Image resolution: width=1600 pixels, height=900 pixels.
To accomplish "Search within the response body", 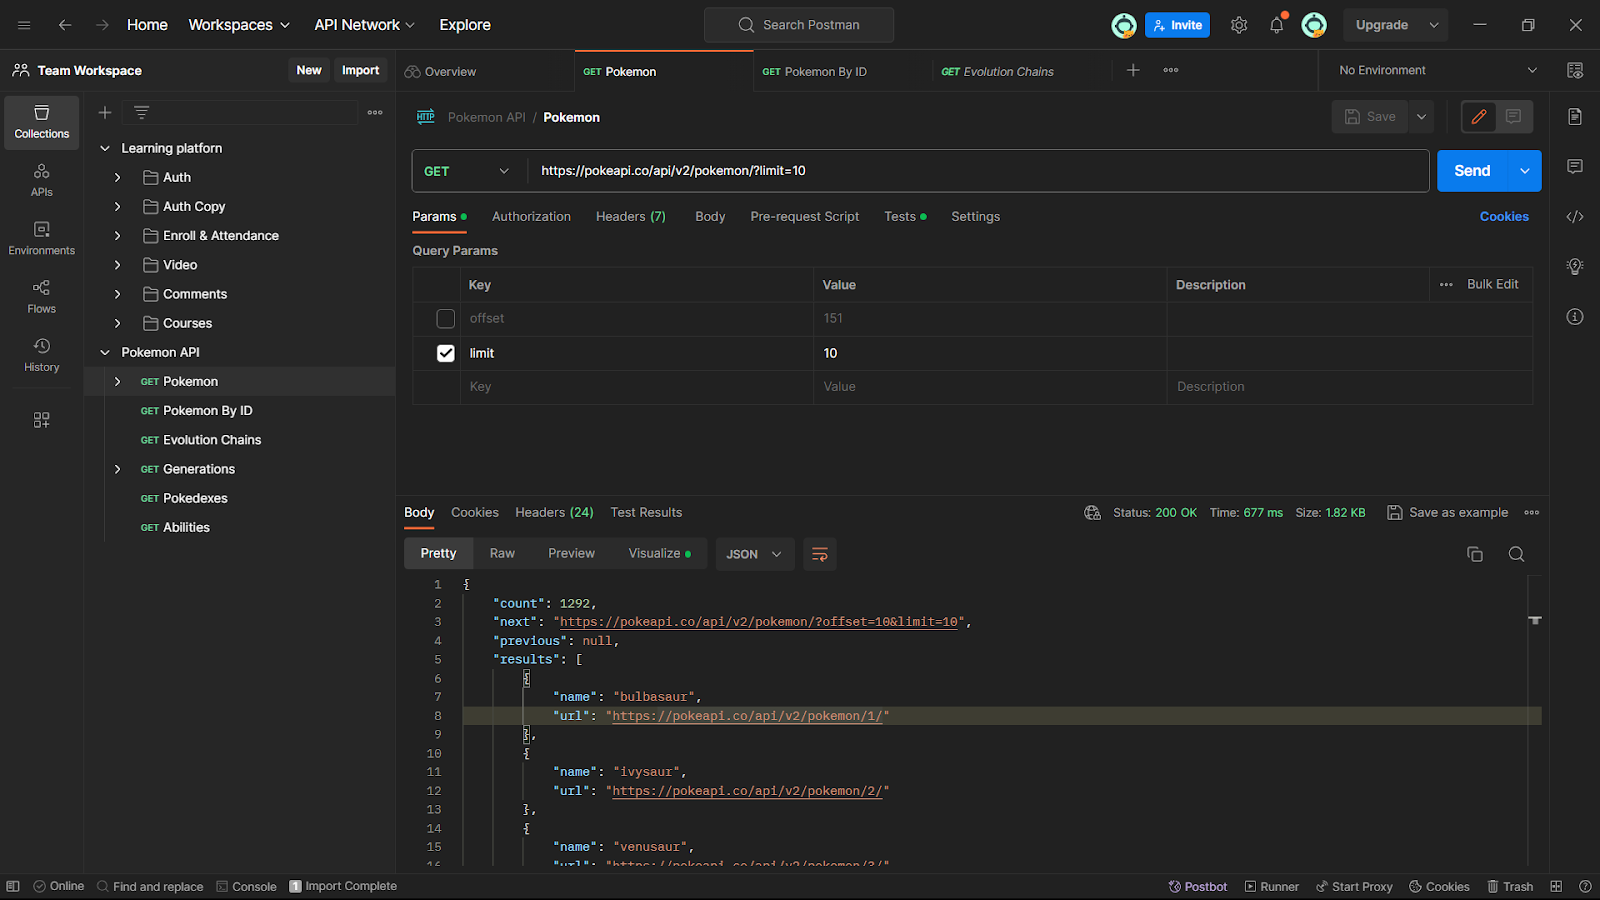I will click(1517, 554).
